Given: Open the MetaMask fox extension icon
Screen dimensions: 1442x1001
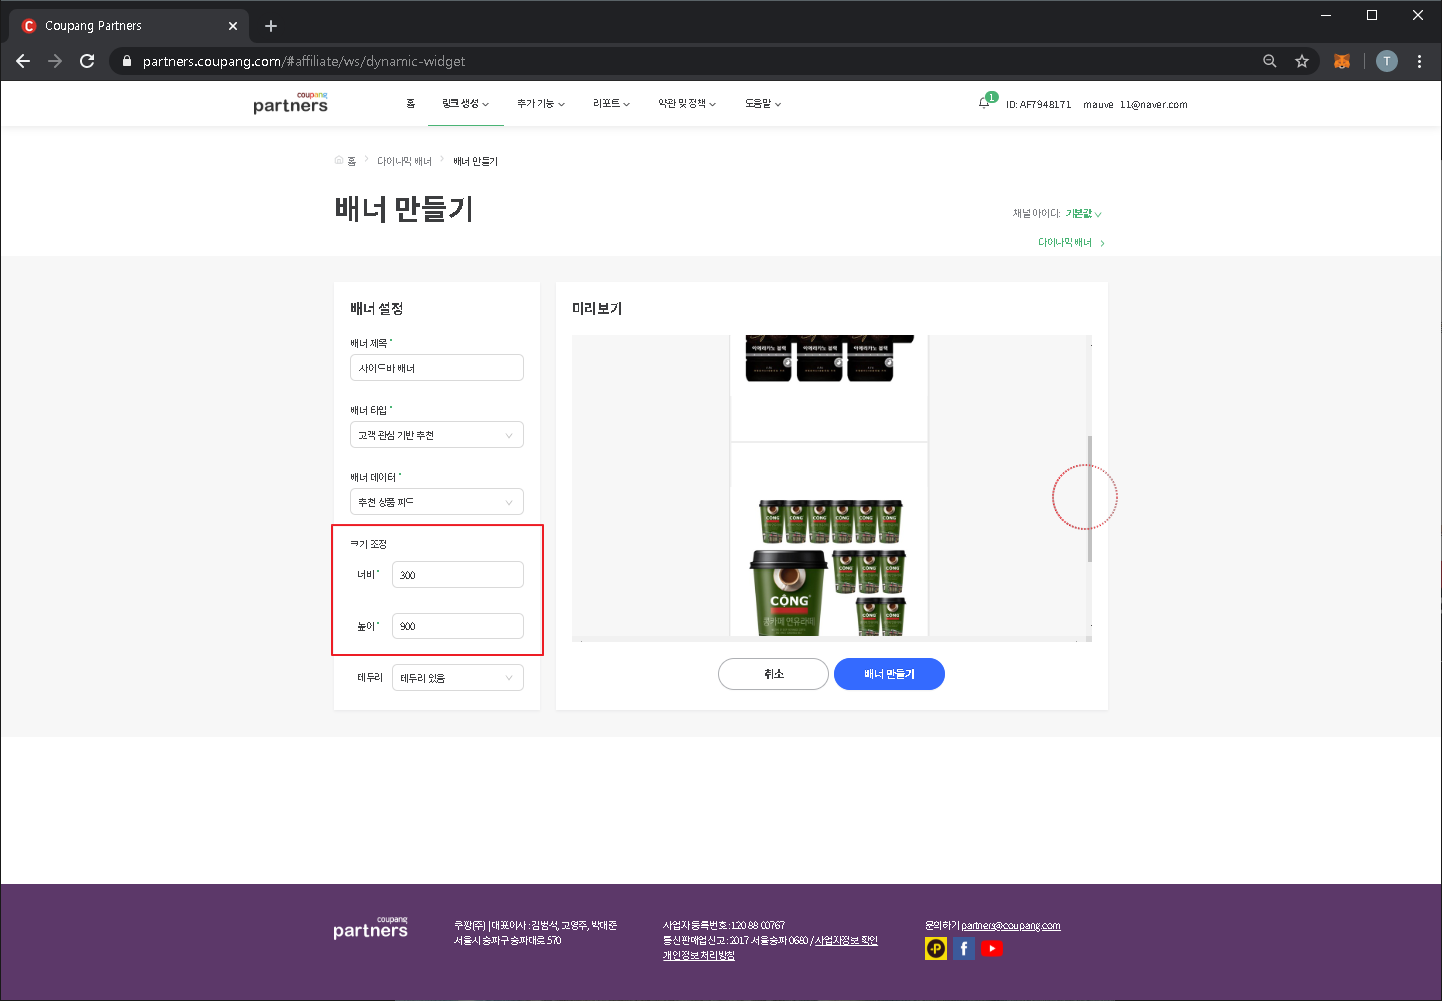Looking at the screenshot, I should point(1342,61).
